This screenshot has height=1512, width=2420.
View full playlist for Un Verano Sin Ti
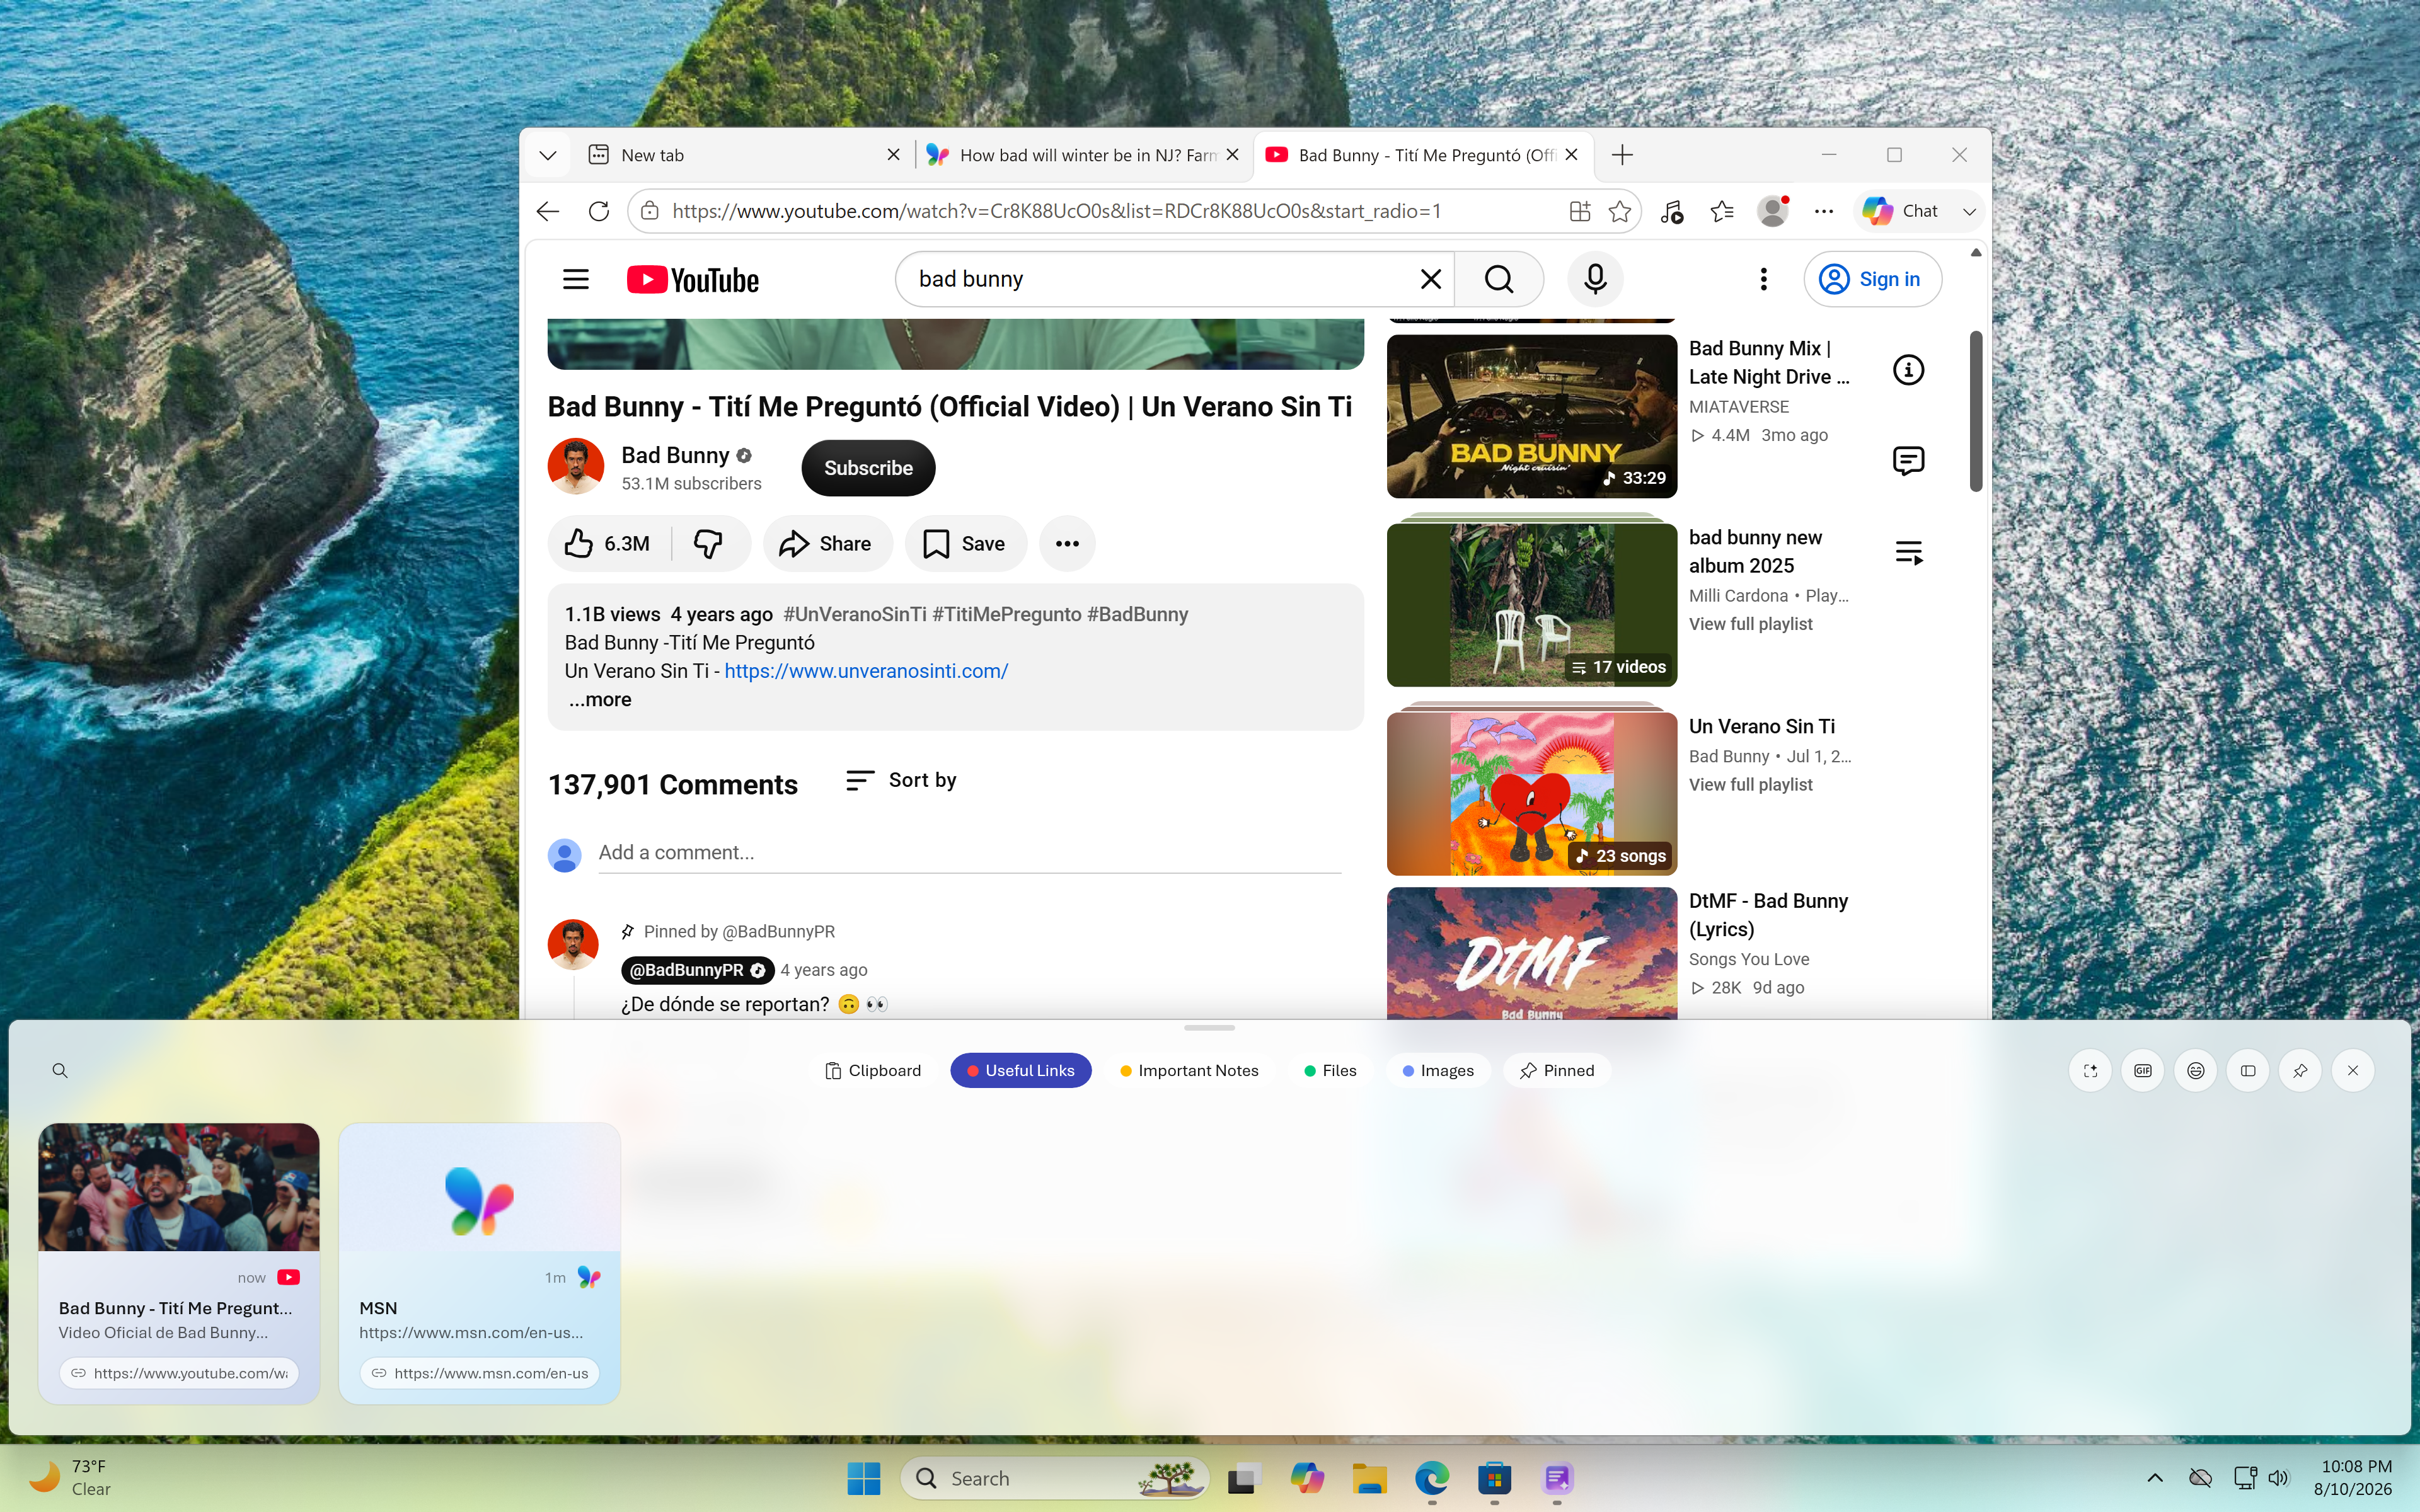[x=1750, y=785]
